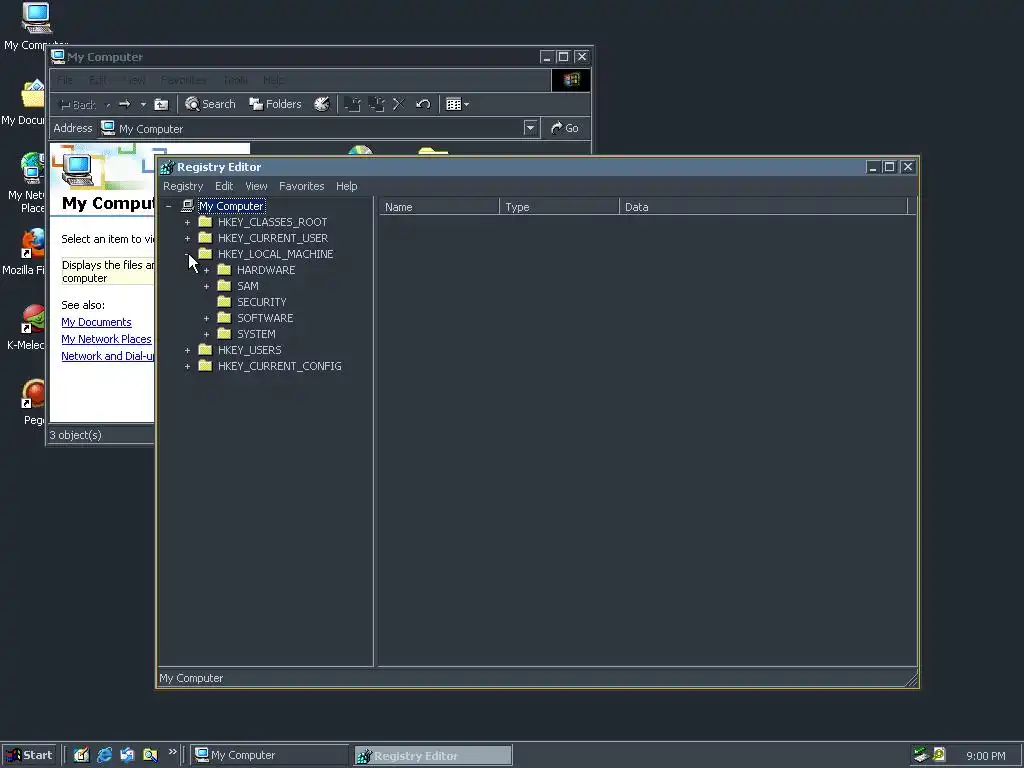This screenshot has height=768, width=1024.
Task: Open the Address bar dropdown arrow
Action: click(x=530, y=128)
